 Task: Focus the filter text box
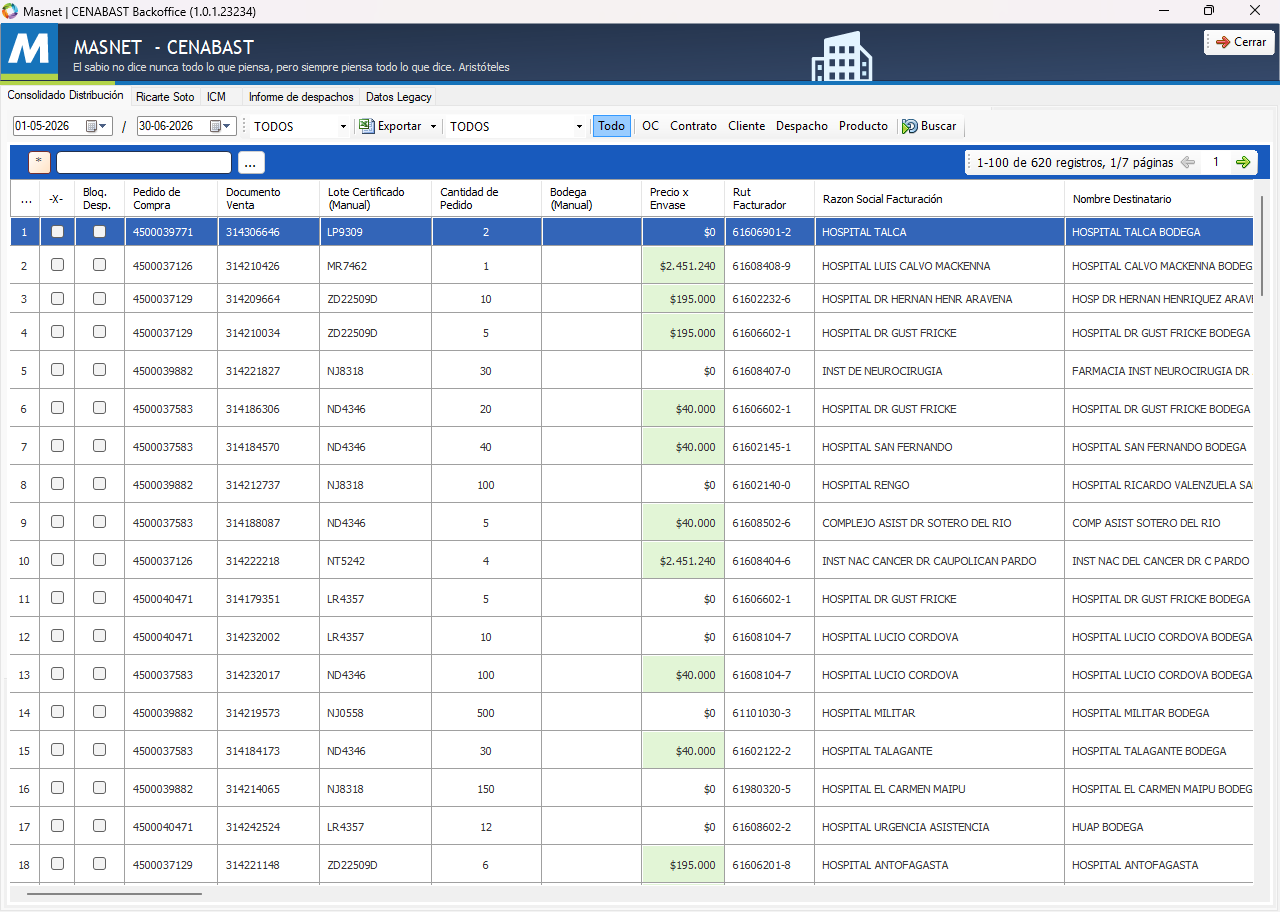click(x=144, y=162)
